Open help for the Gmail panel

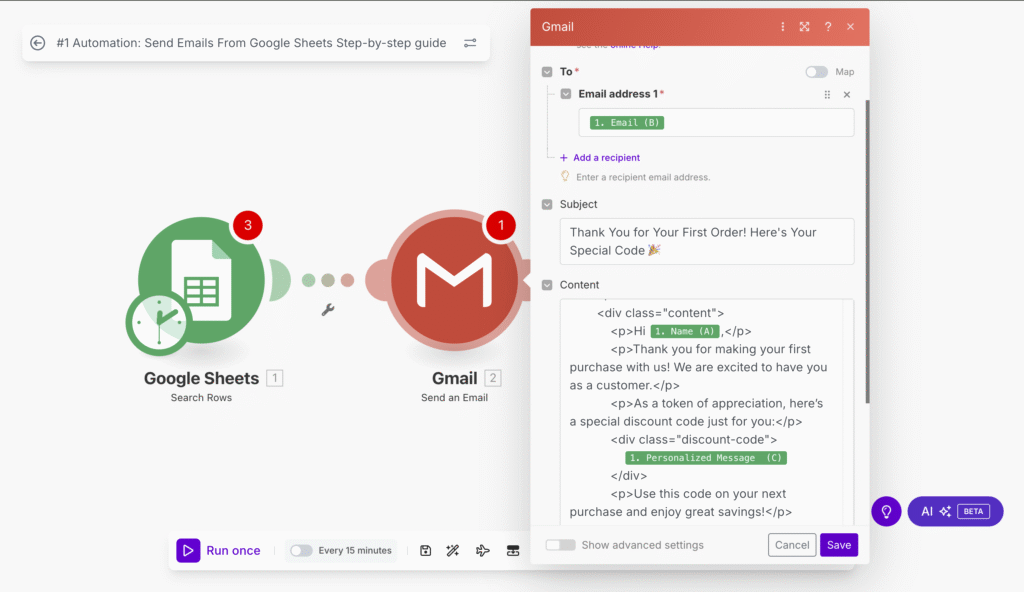(x=828, y=27)
